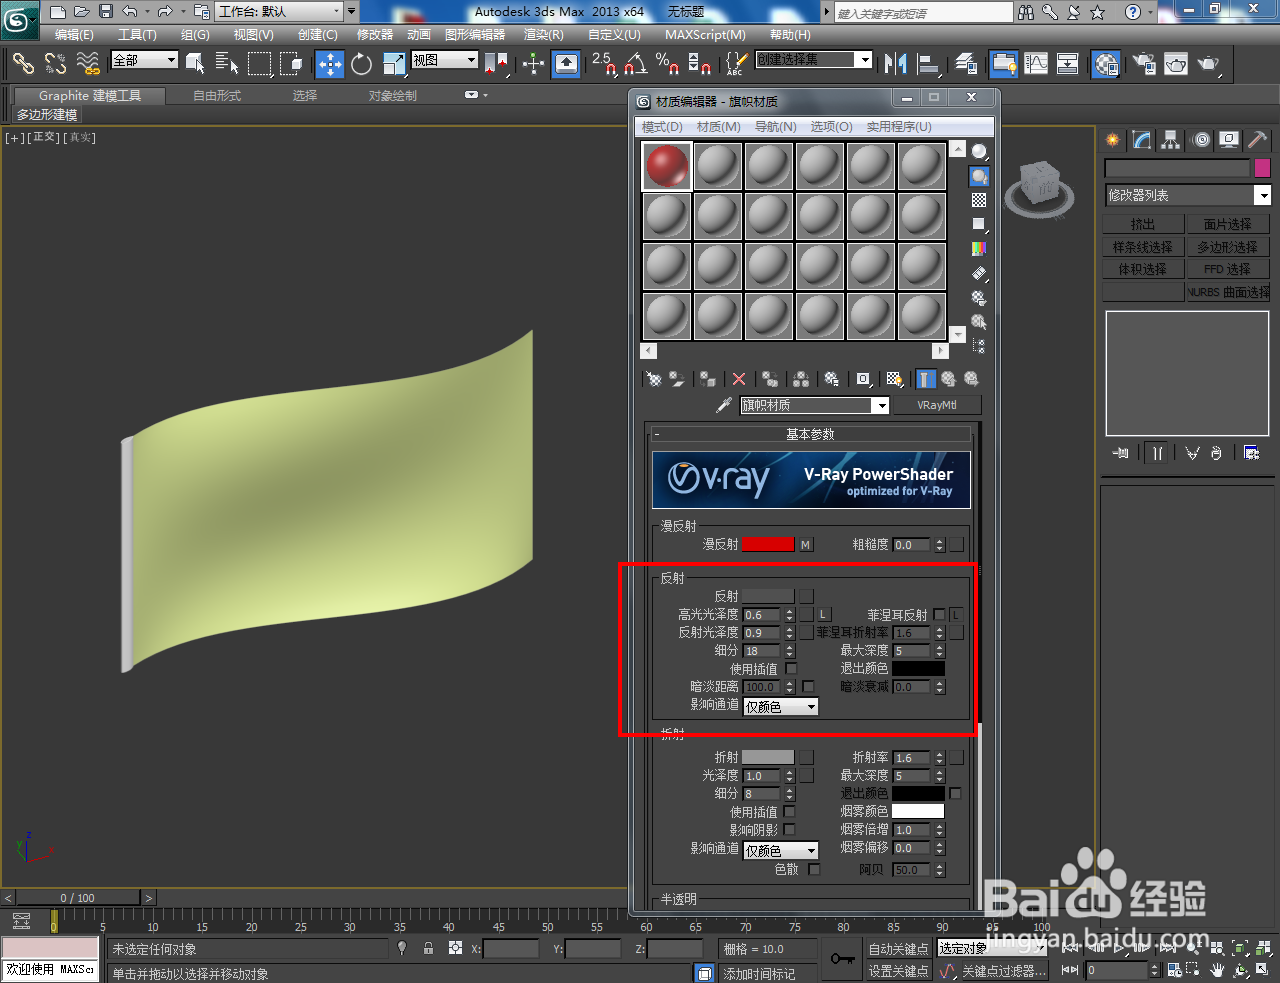
Task: Toggle the material editor Backlight icon
Action: point(979,176)
